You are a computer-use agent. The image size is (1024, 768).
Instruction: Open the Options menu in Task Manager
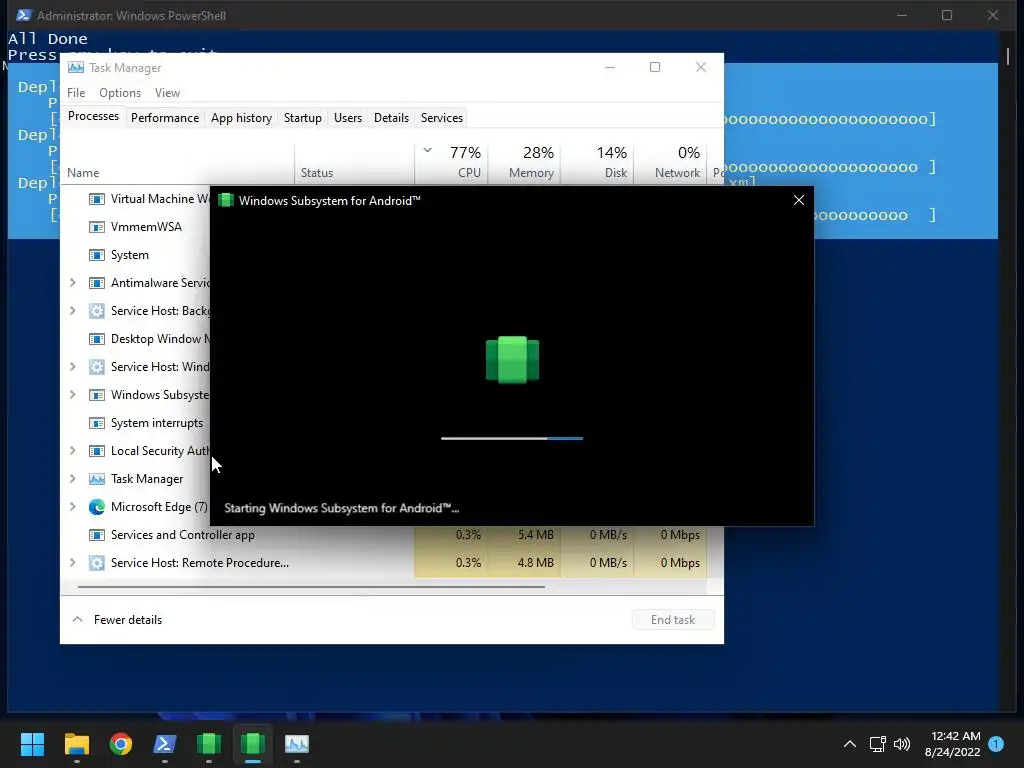(120, 93)
